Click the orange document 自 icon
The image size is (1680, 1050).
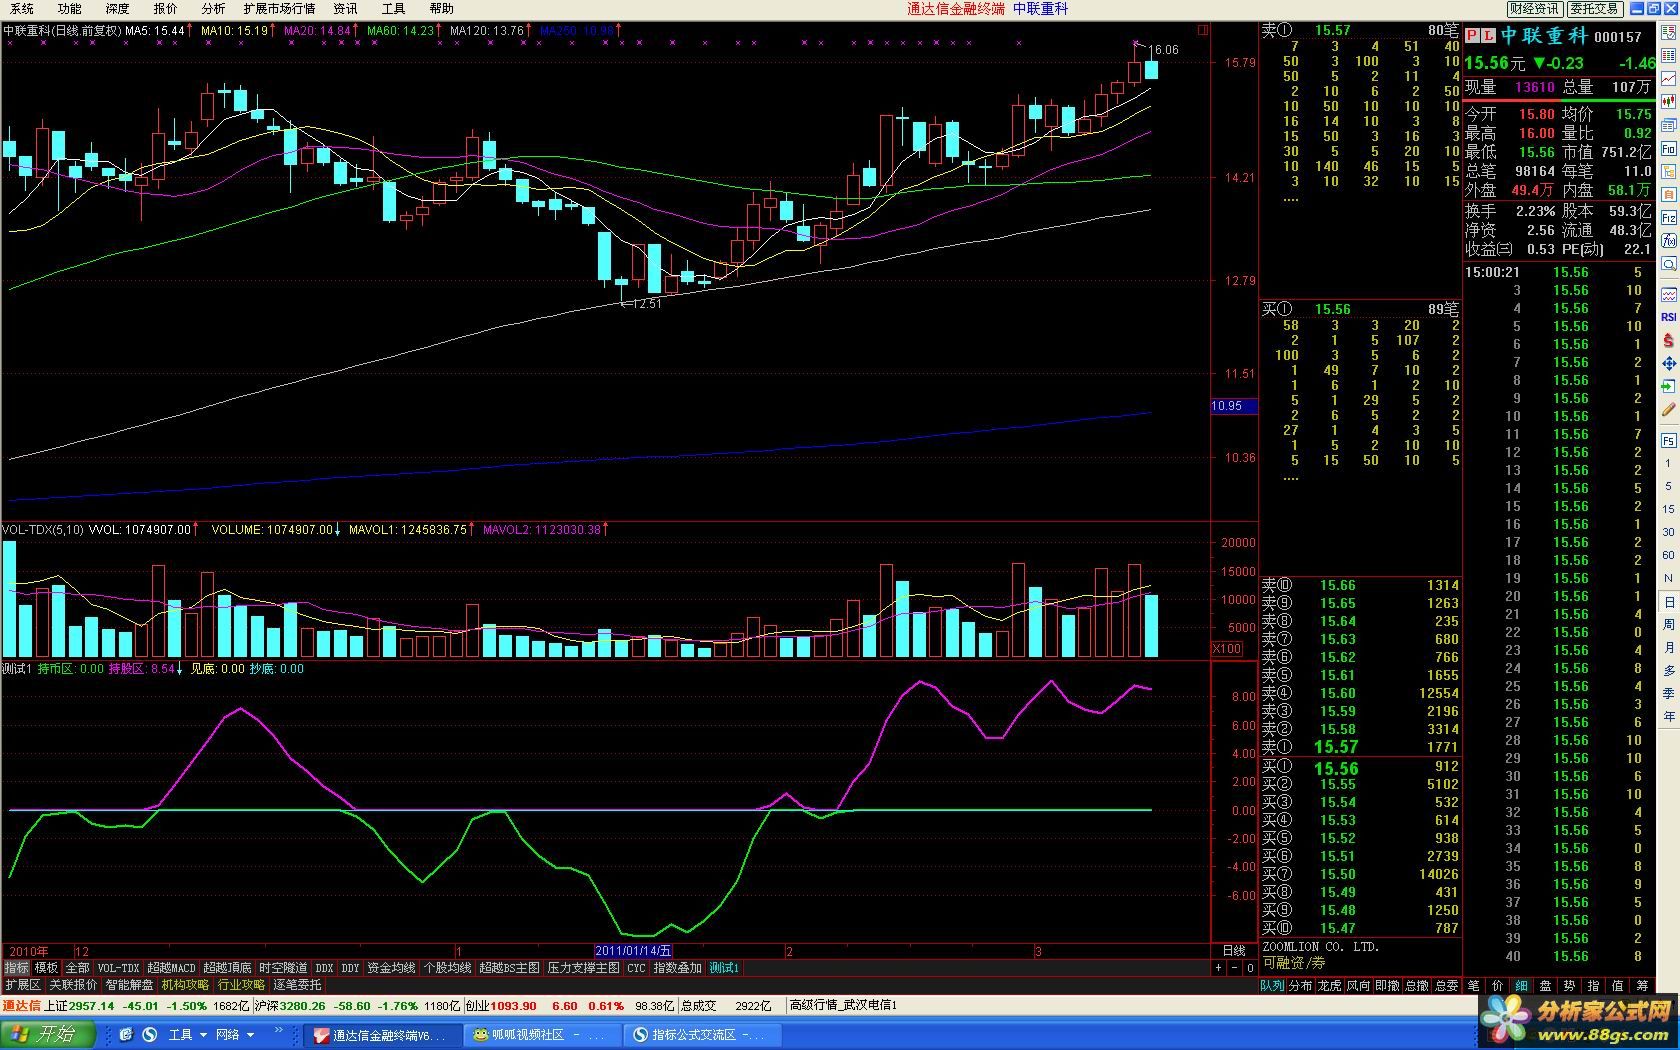(1669, 194)
